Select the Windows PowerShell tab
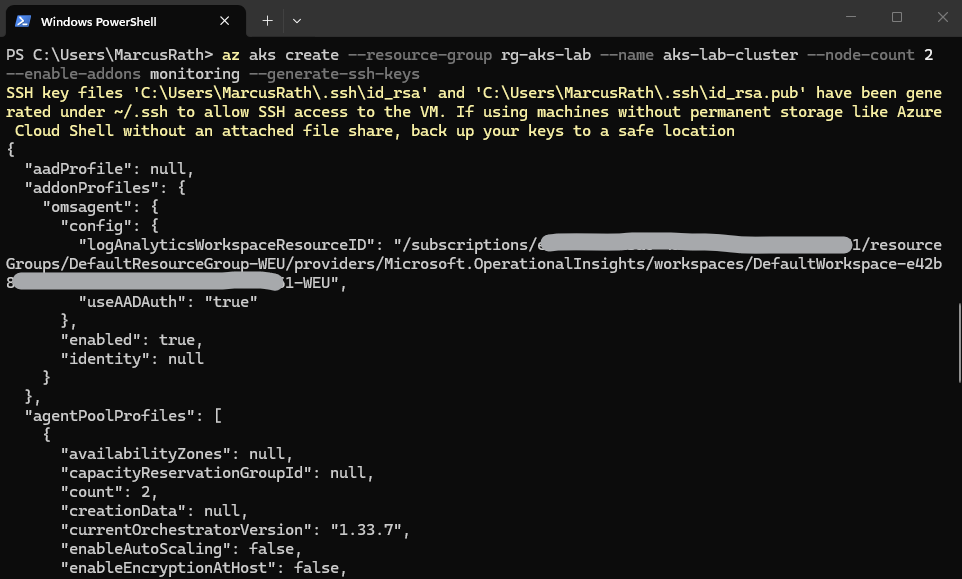962x579 pixels. [126, 21]
